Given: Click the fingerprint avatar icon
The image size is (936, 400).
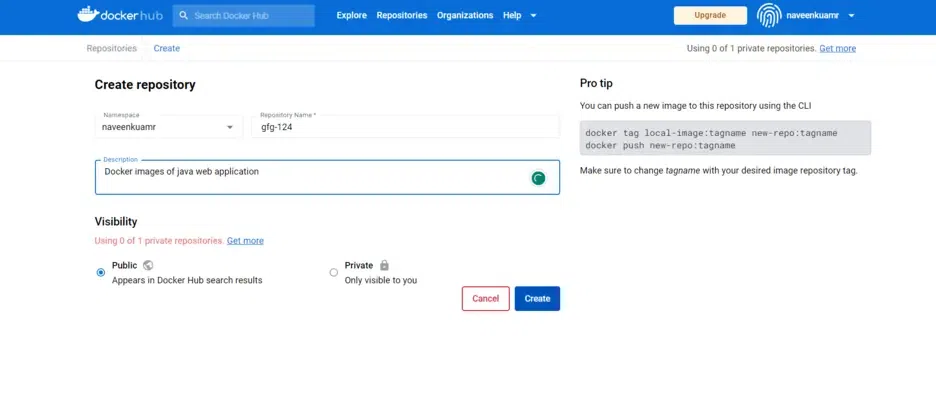Looking at the screenshot, I should pos(768,16).
